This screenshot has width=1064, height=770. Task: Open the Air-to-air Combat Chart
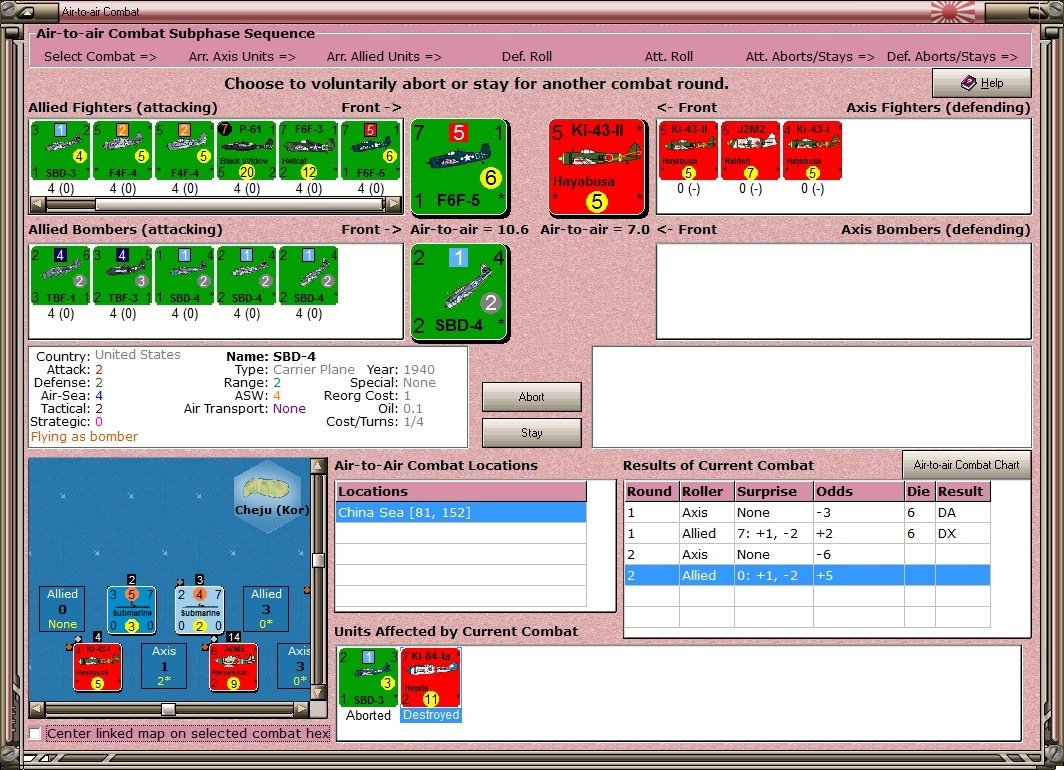coord(966,465)
